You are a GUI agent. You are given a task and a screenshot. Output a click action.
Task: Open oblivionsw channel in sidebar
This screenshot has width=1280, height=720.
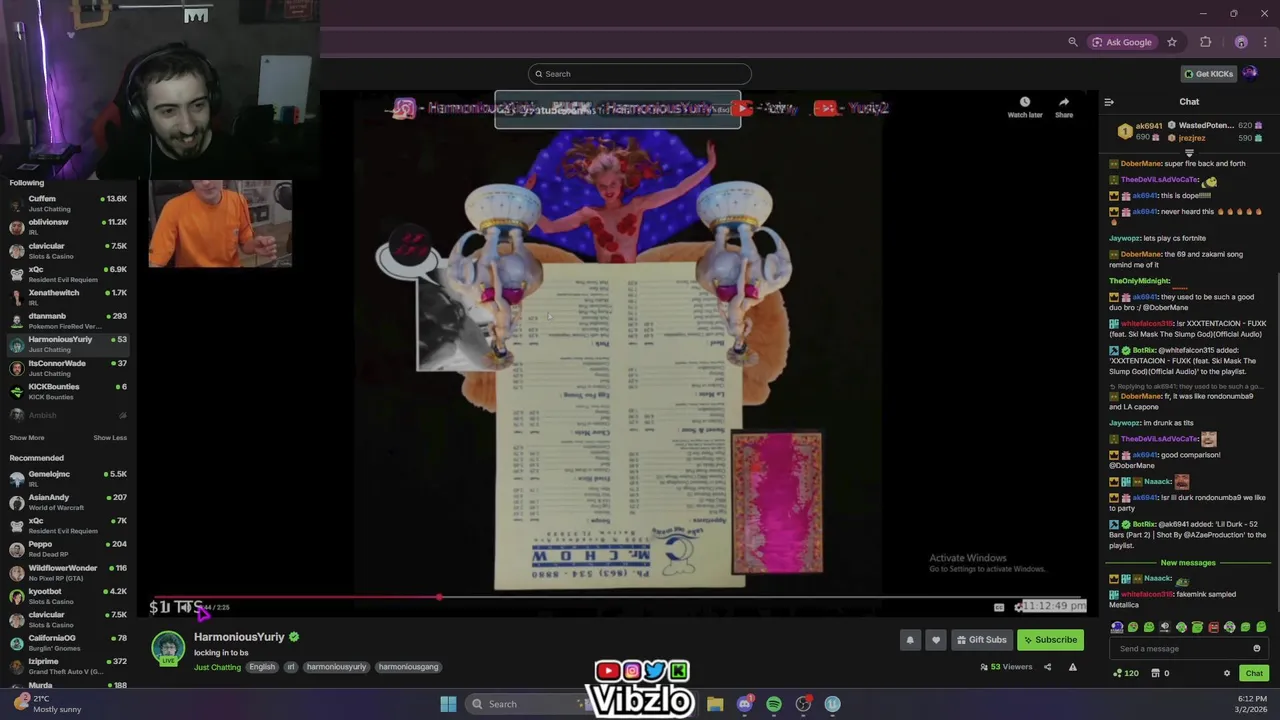pos(68,226)
